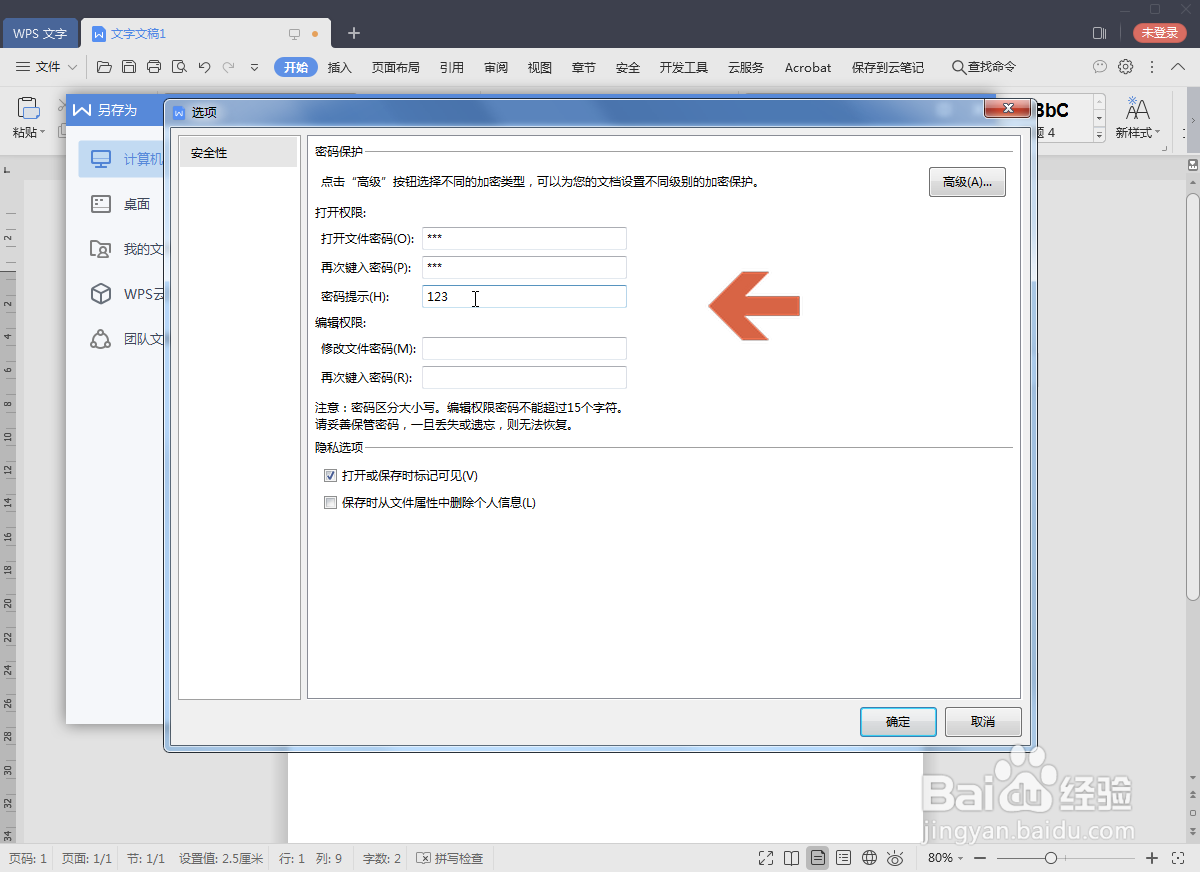This screenshot has width=1200, height=872.
Task: Confirm options with the 确定 button
Action: pyautogui.click(x=897, y=721)
